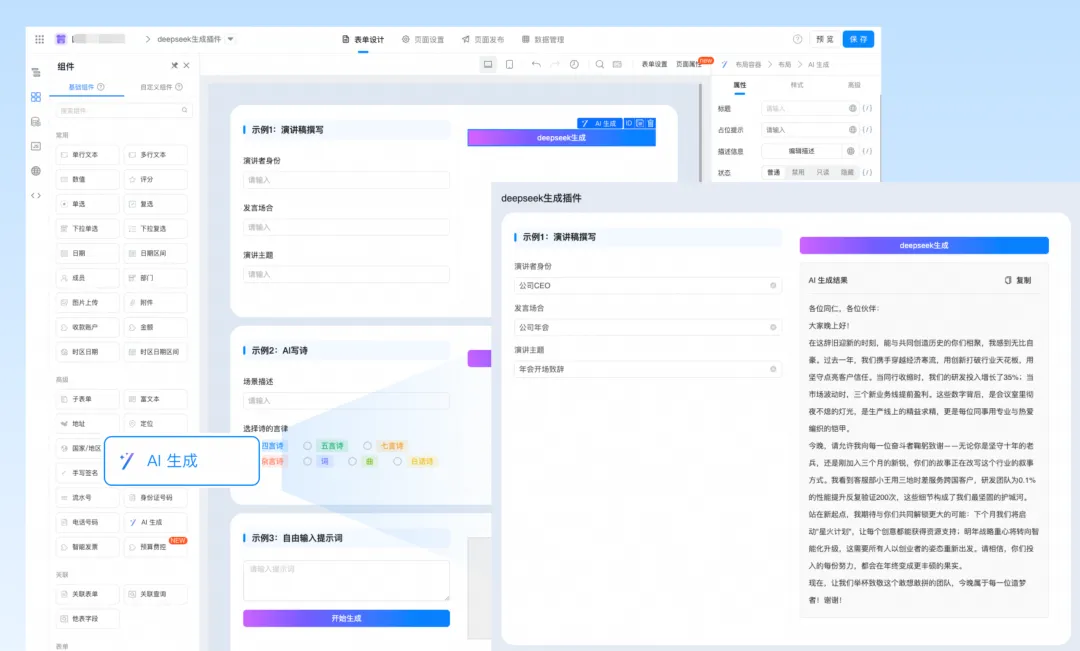This screenshot has height=651, width=1080.
Task: Duplicate the selected AI 生成 component
Action: pyautogui.click(x=640, y=123)
